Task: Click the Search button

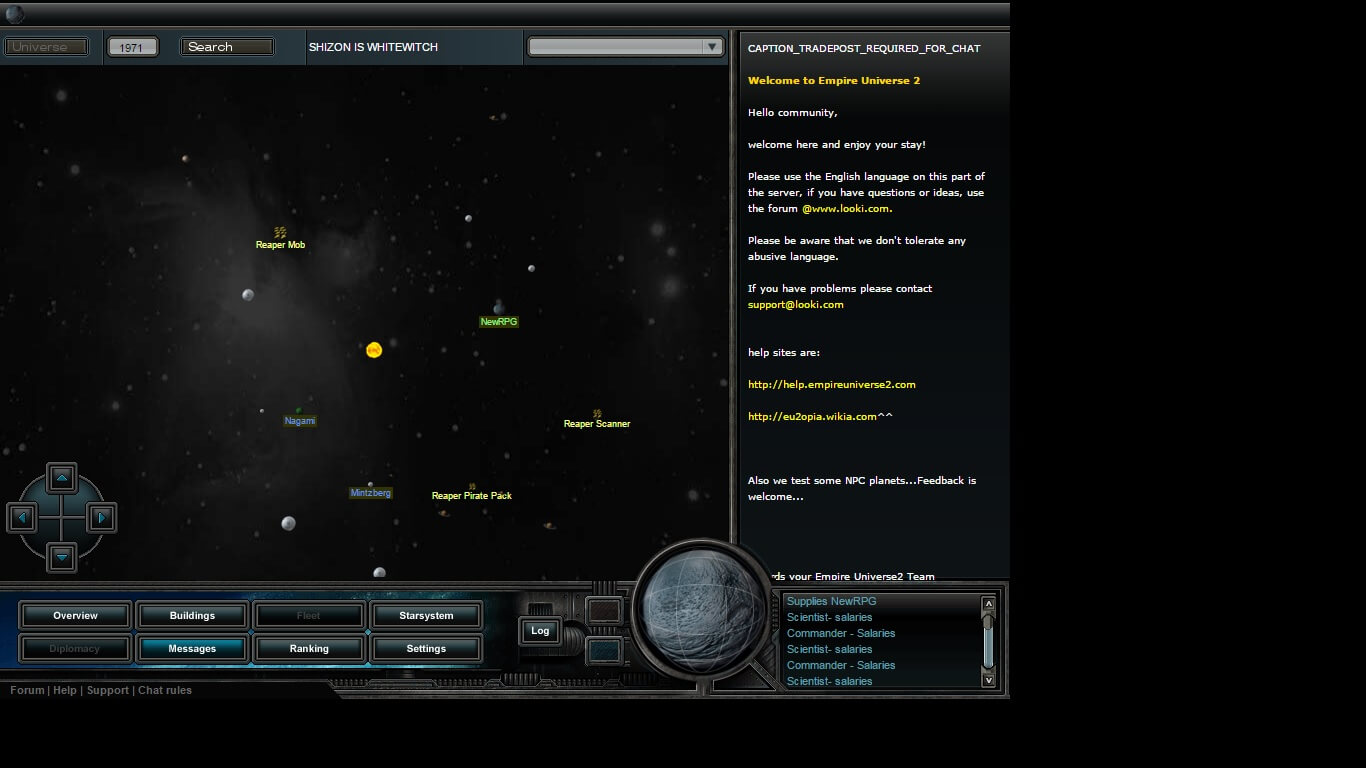Action: click(x=227, y=47)
